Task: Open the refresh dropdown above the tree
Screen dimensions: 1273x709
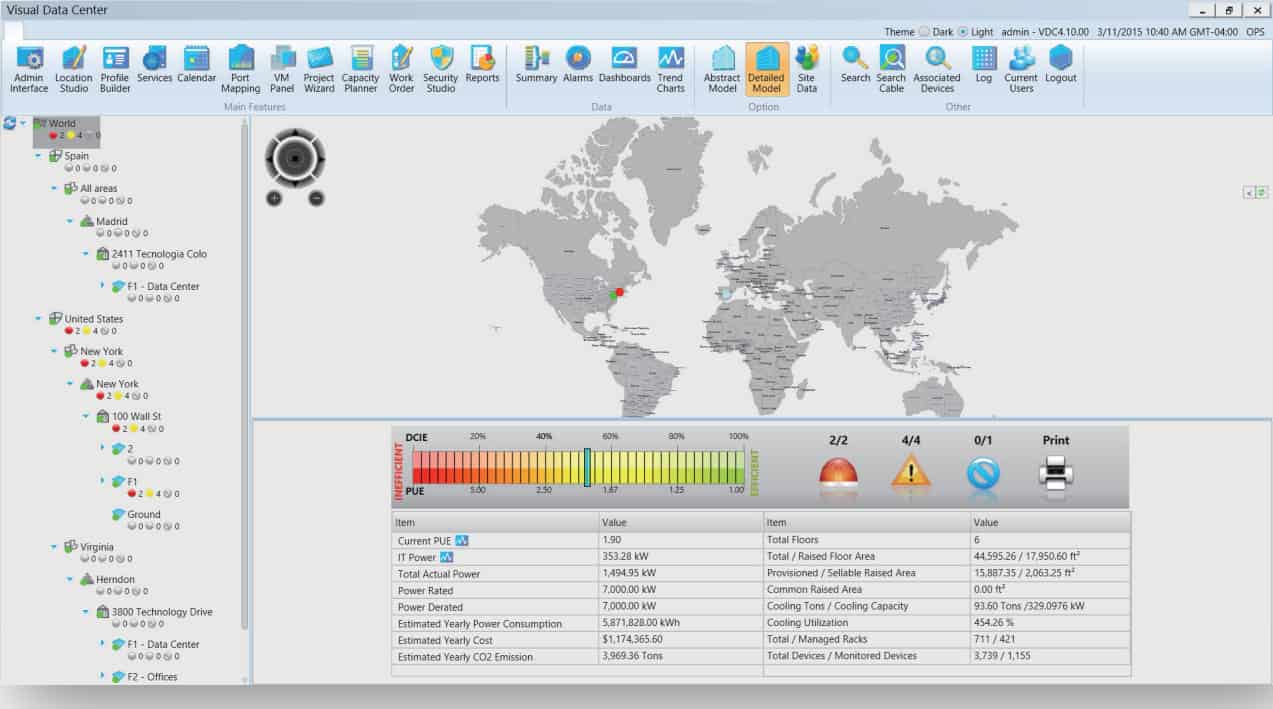Action: (x=23, y=123)
